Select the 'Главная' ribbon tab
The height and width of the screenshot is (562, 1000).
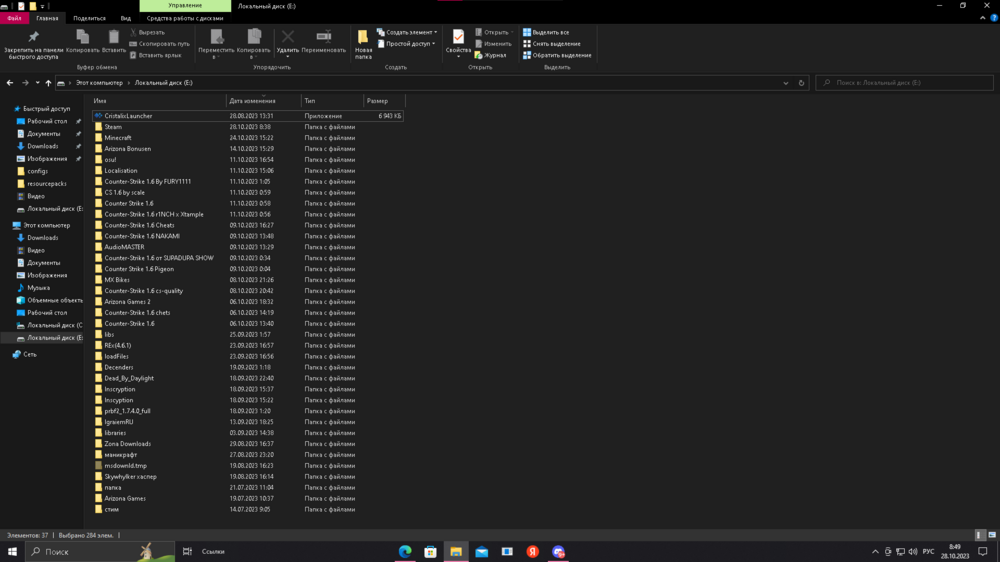tap(47, 18)
